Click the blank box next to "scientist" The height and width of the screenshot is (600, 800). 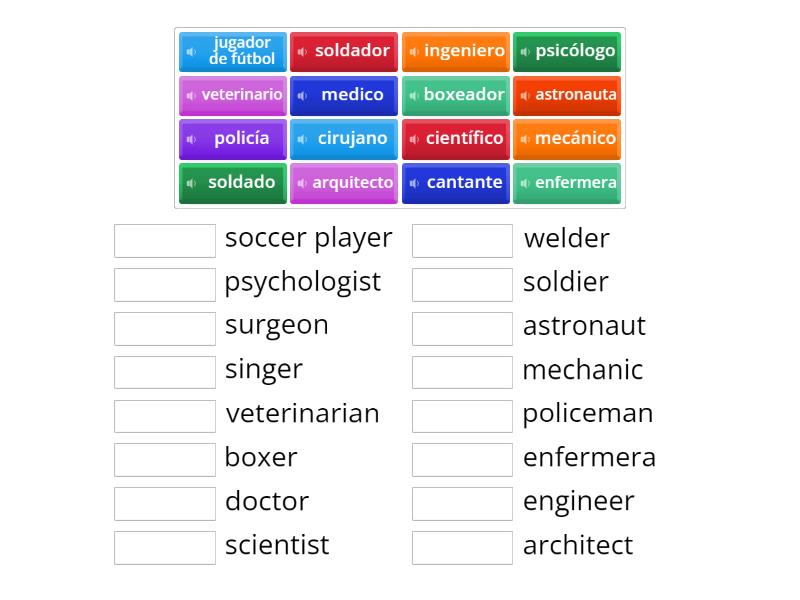[x=165, y=547]
